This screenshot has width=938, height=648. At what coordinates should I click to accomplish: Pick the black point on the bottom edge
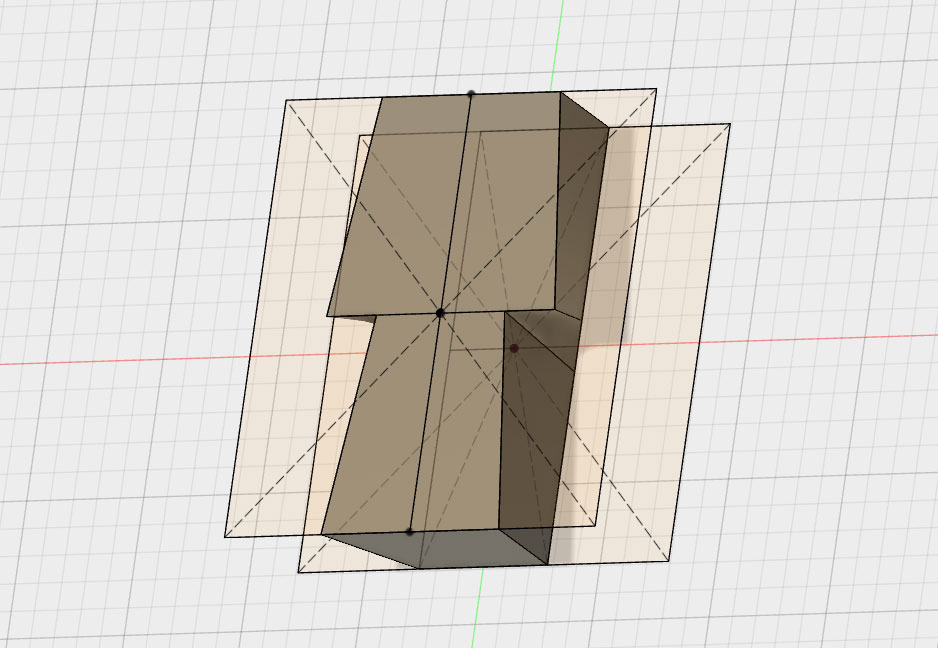click(410, 531)
